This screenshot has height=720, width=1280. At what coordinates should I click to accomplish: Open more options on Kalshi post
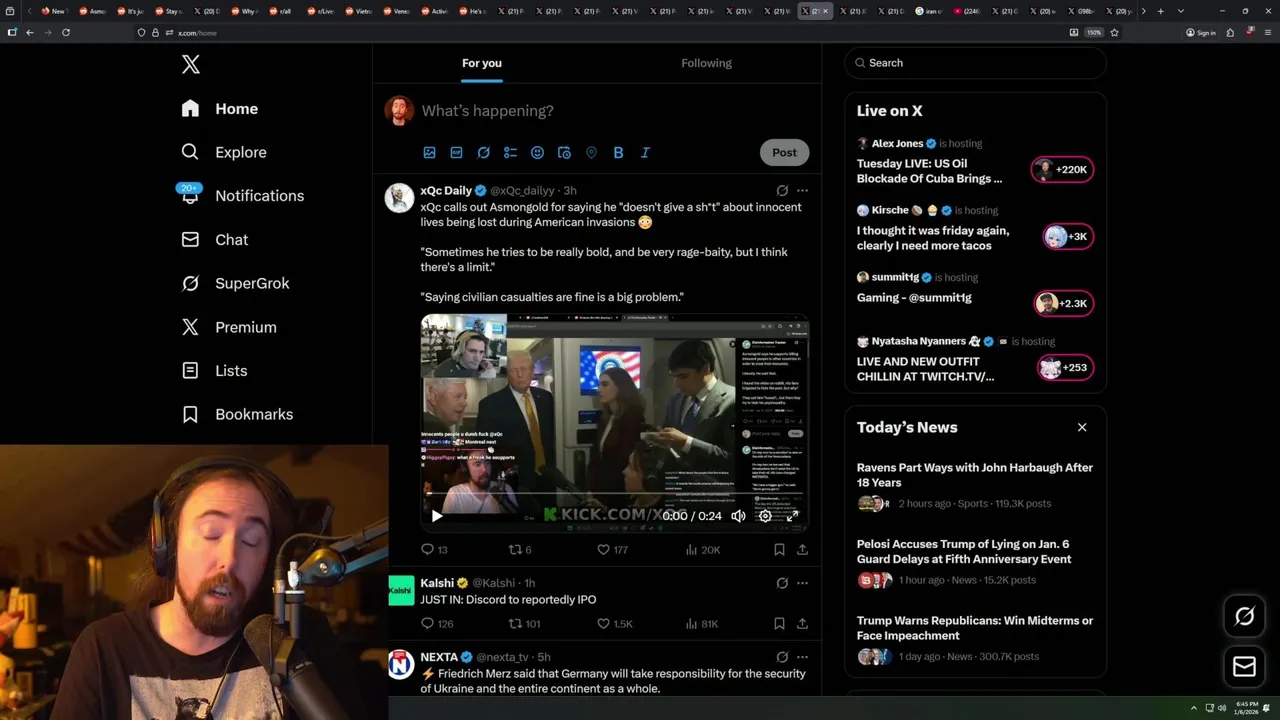802,583
